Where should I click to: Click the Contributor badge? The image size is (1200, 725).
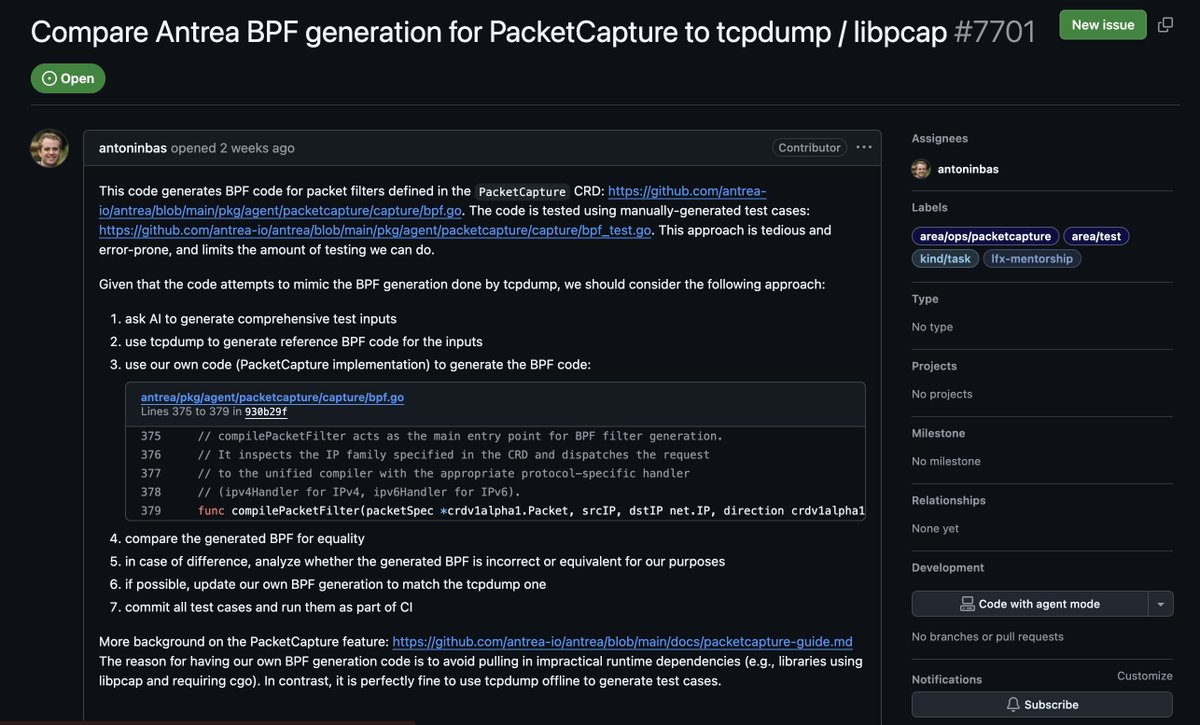click(809, 147)
